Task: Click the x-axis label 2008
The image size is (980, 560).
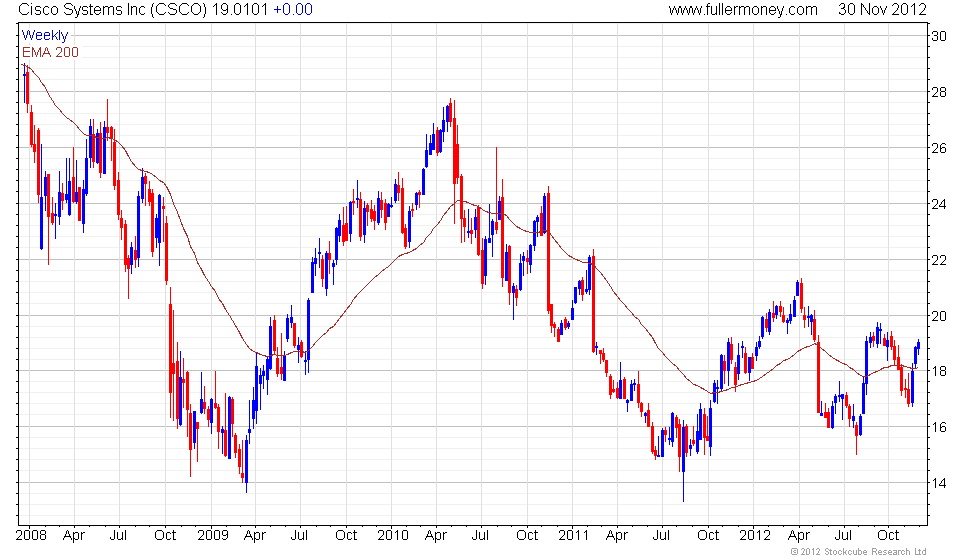Action: click(31, 536)
